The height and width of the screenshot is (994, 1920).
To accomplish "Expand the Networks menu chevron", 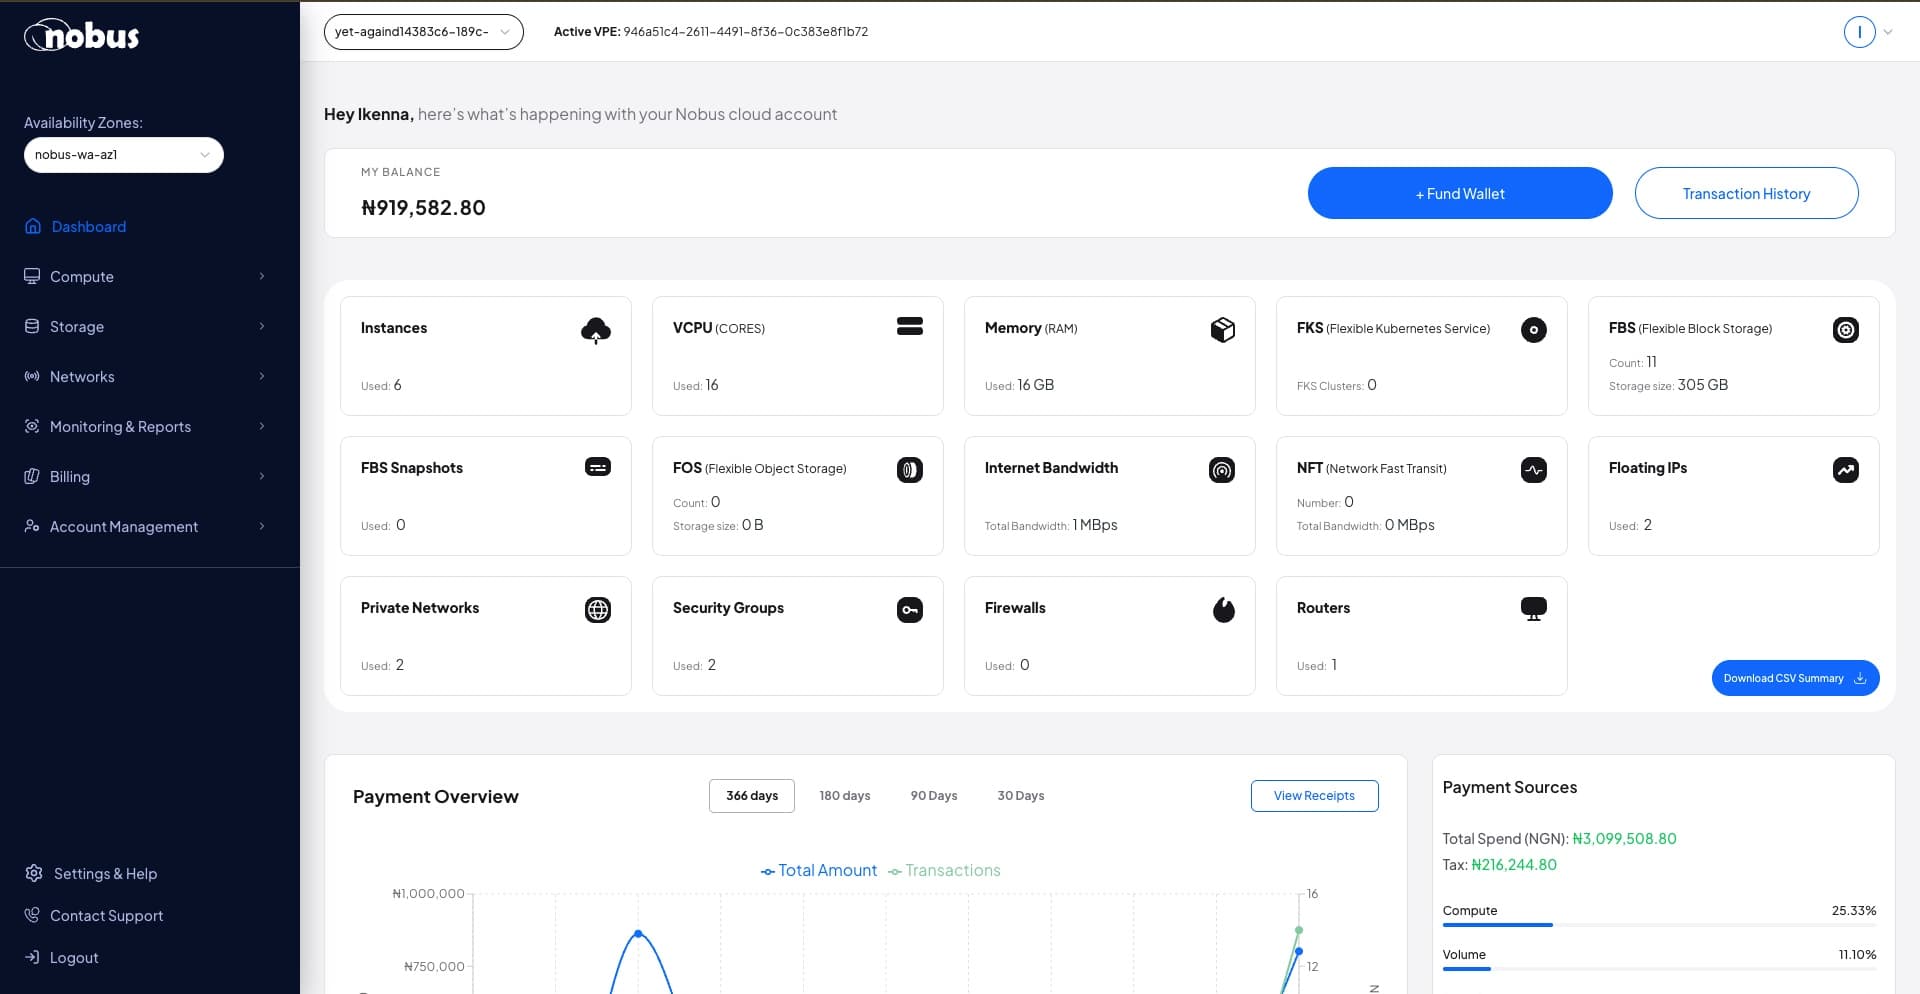I will 262,376.
